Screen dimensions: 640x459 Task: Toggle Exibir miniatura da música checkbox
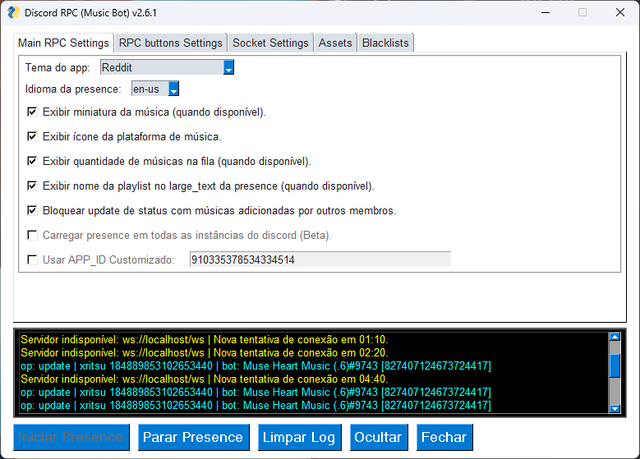pos(32,112)
